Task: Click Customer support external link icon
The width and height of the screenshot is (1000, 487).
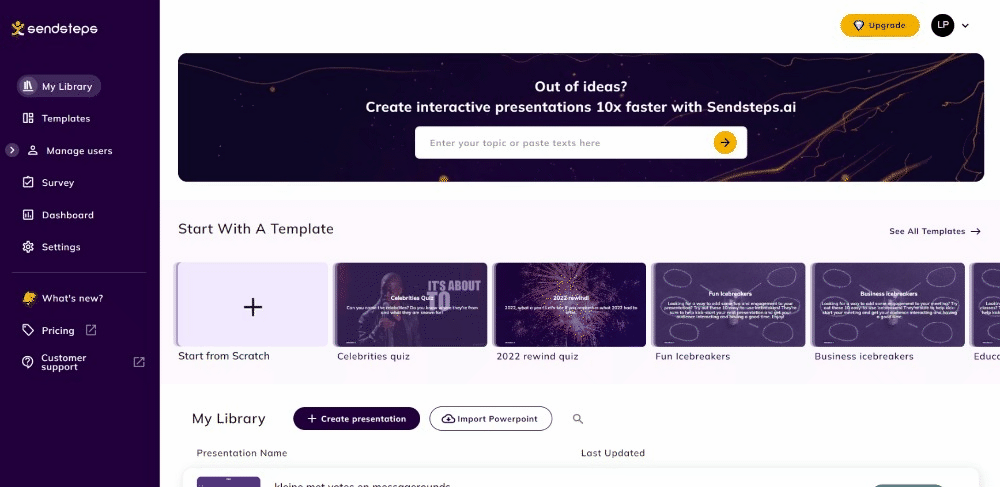Action: [139, 362]
